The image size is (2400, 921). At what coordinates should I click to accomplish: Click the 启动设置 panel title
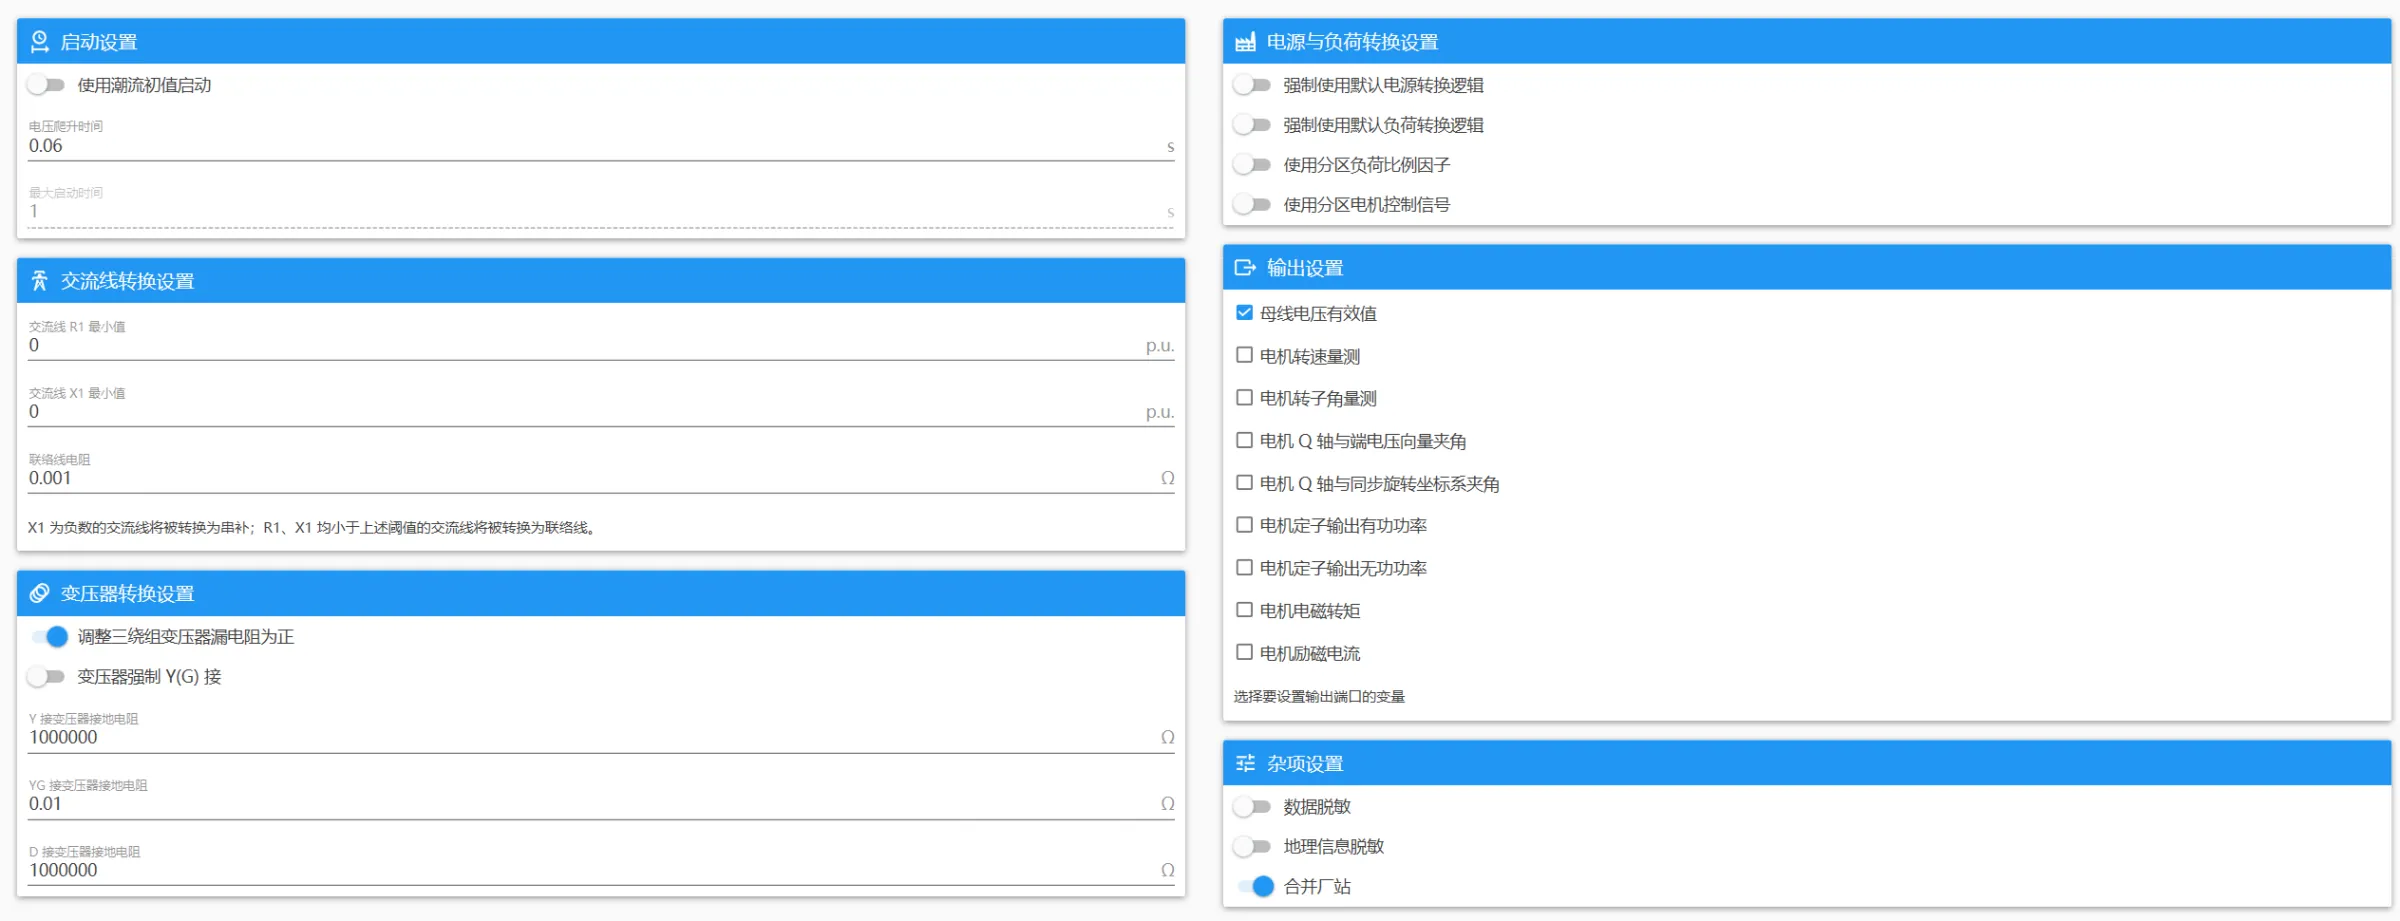(99, 42)
